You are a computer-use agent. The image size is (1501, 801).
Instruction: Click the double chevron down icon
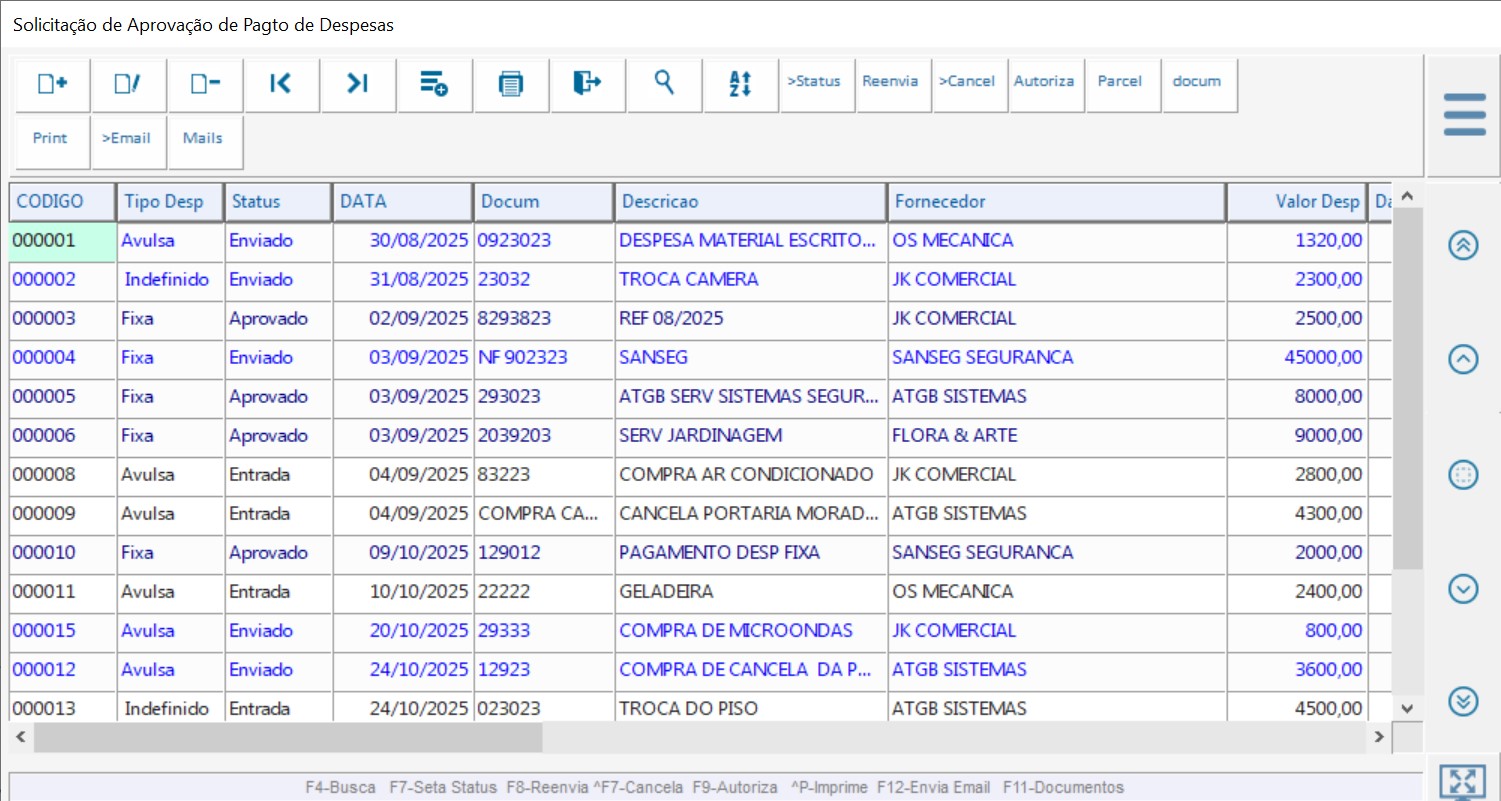coord(1463,702)
